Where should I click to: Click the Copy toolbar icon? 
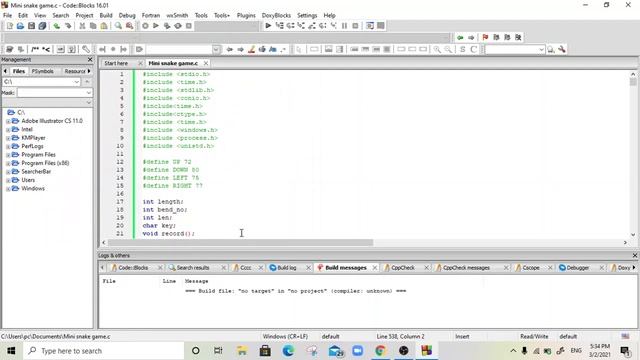[93, 26]
